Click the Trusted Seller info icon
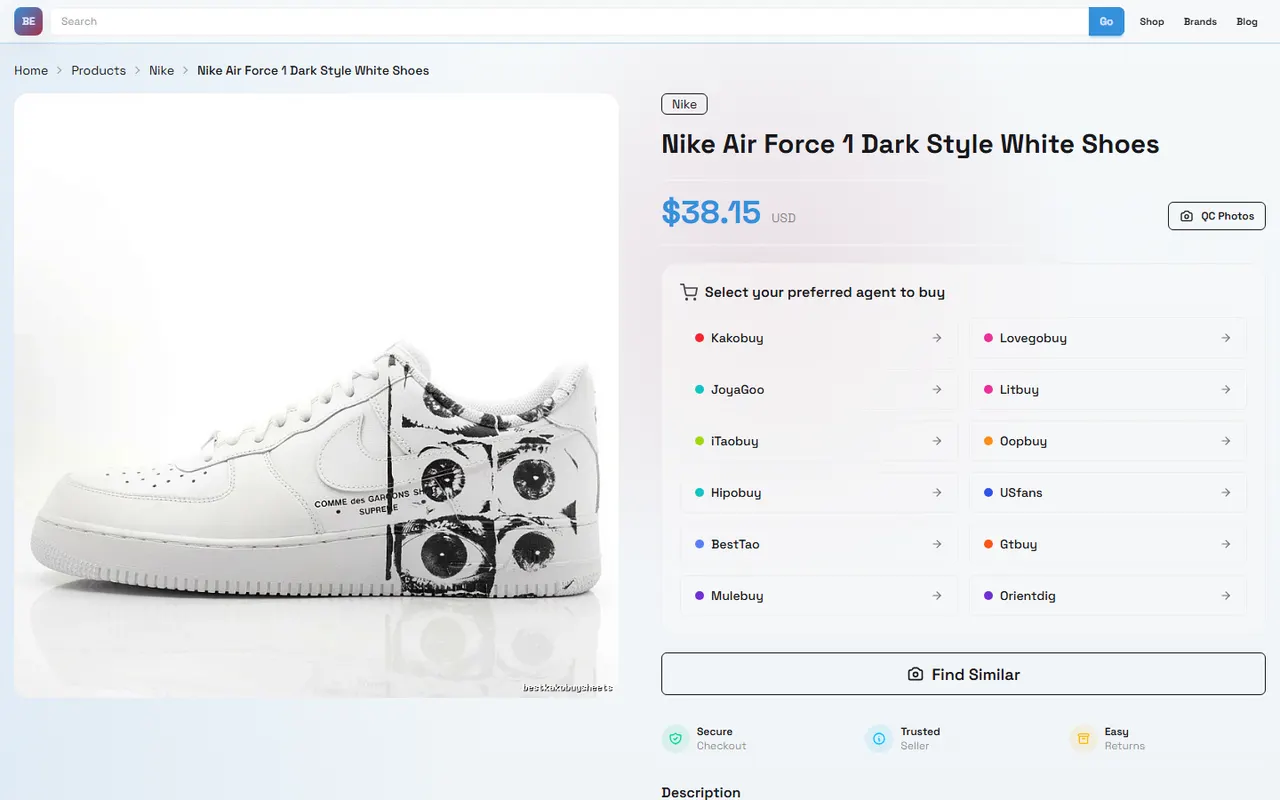The image size is (1280, 800). coord(879,739)
